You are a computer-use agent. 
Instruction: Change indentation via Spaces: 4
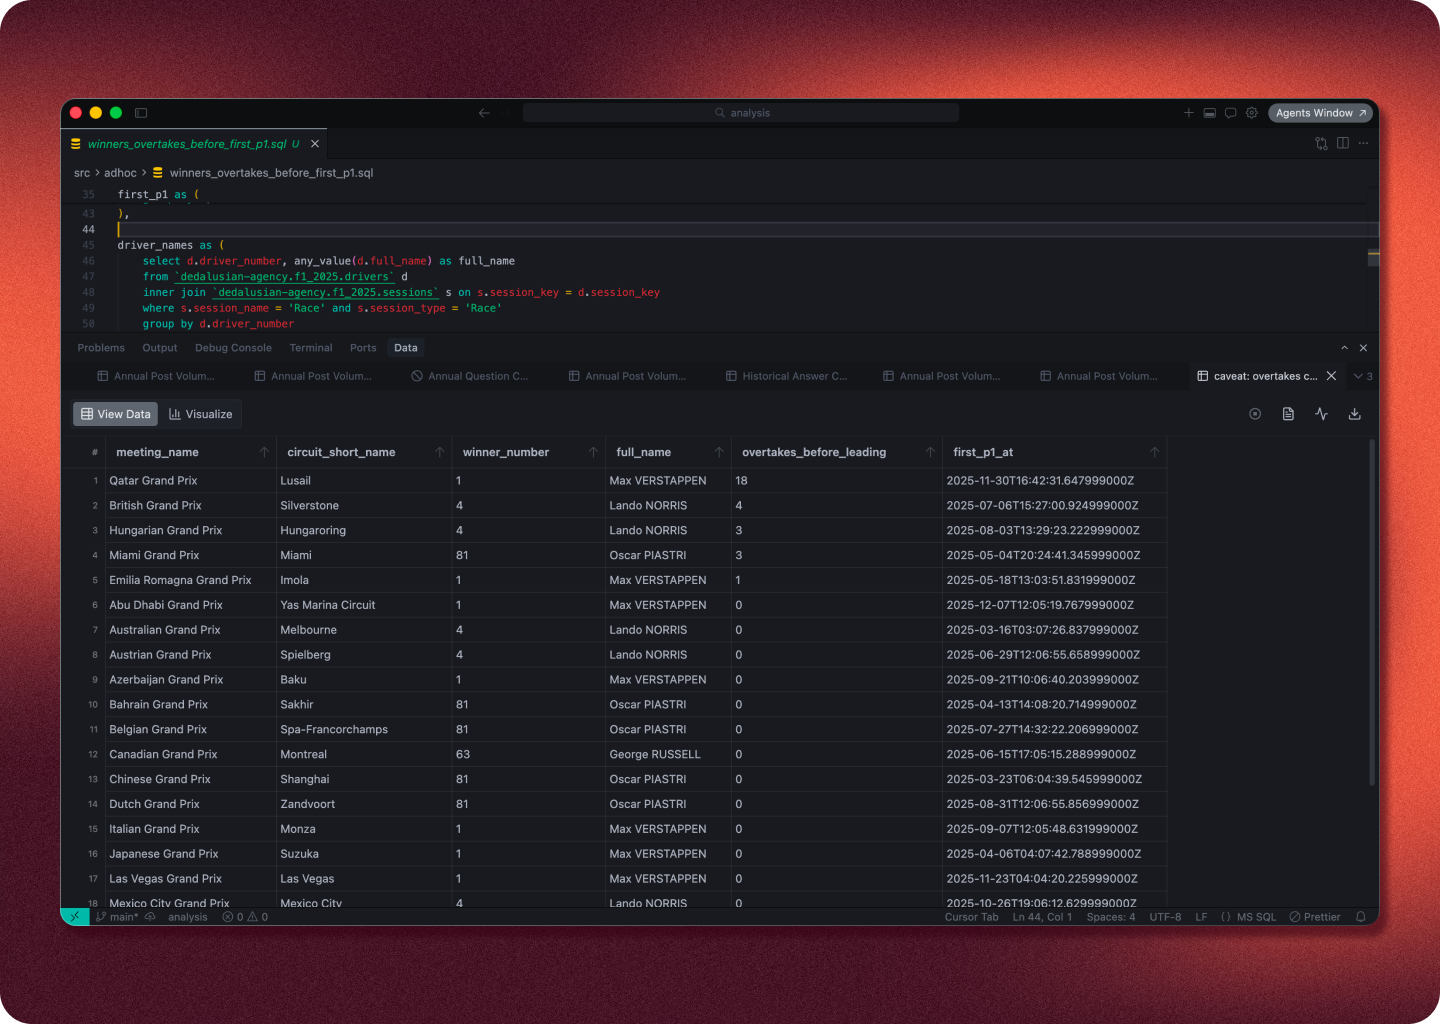click(1111, 917)
